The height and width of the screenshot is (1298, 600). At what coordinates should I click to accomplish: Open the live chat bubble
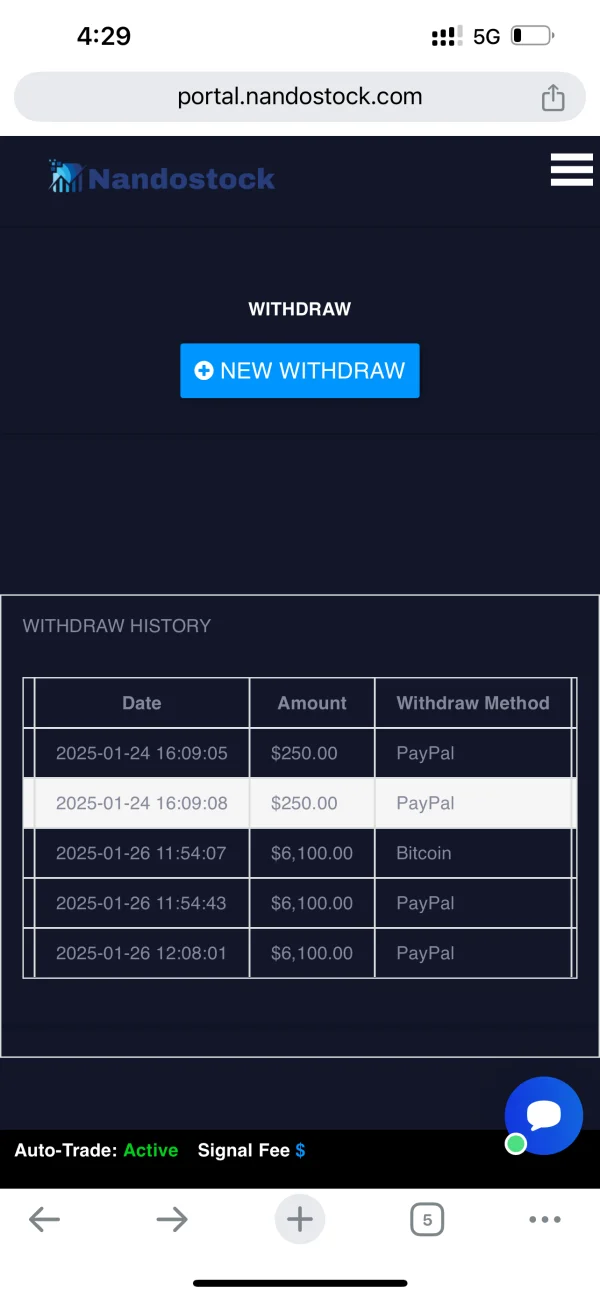coord(544,1115)
